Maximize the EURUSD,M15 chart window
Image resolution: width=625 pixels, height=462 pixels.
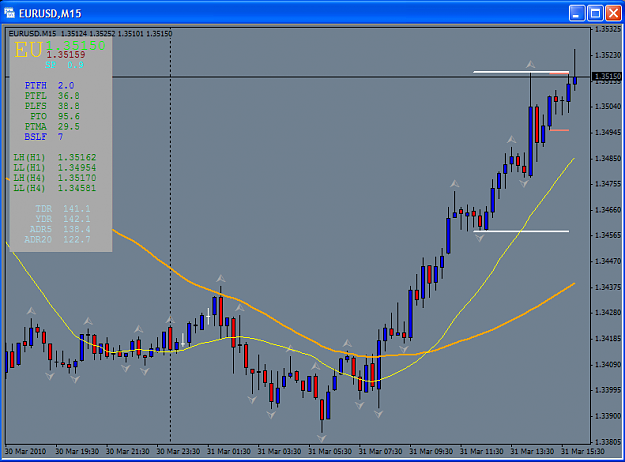point(596,13)
